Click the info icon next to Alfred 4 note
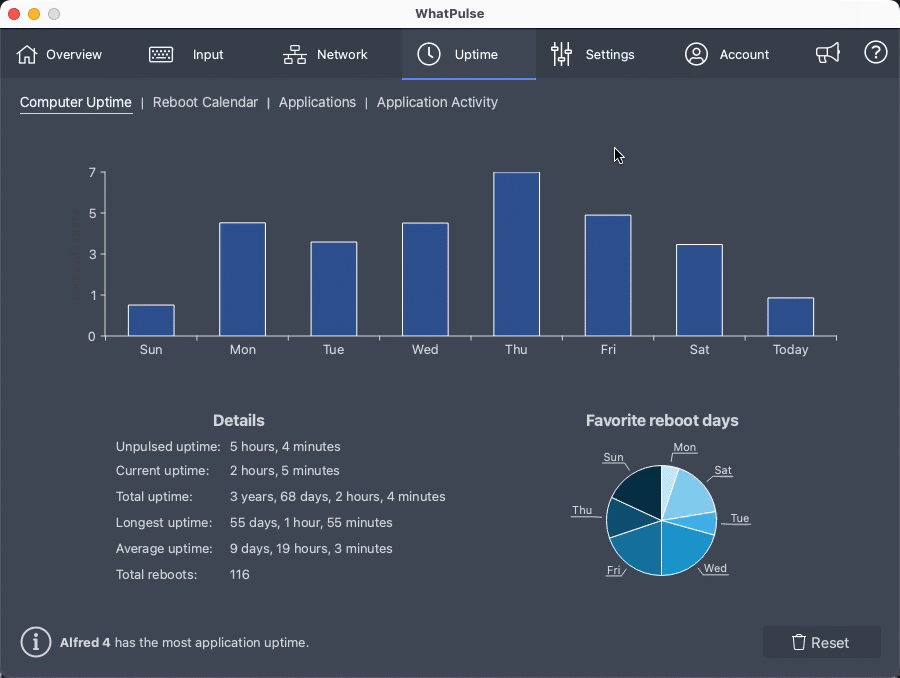This screenshot has width=900, height=678. click(35, 643)
